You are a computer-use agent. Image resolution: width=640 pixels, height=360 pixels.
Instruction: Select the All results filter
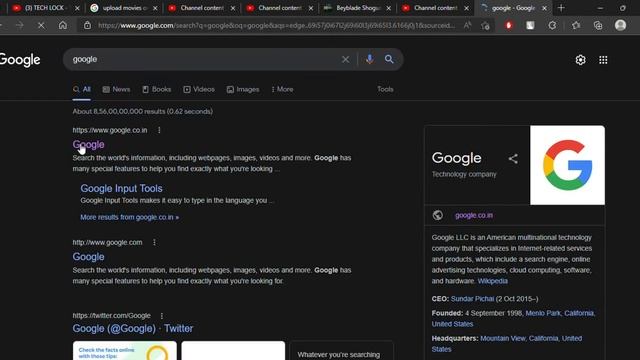[x=82, y=89]
